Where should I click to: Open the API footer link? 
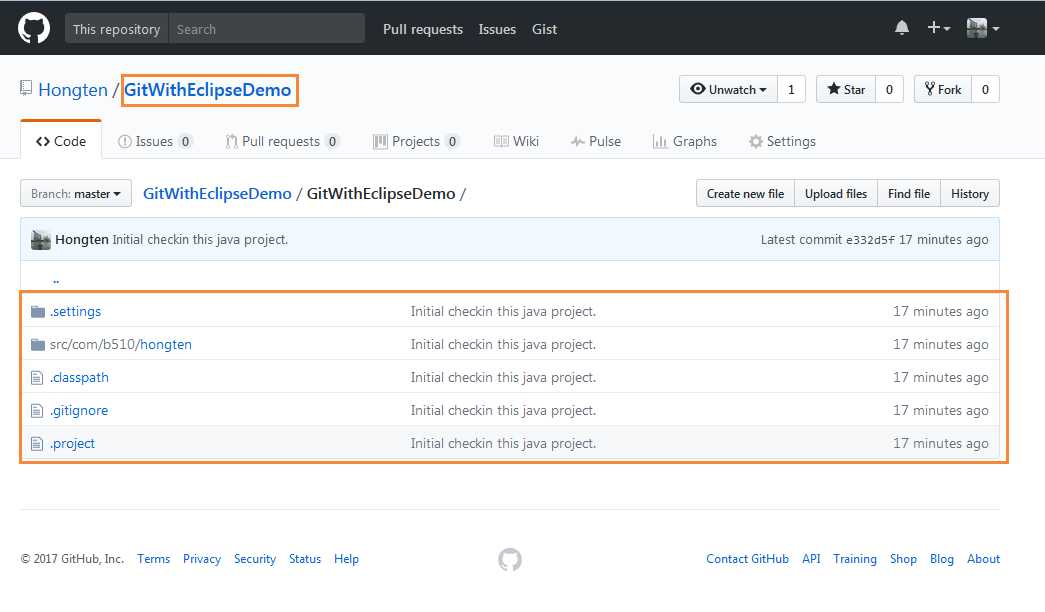811,559
